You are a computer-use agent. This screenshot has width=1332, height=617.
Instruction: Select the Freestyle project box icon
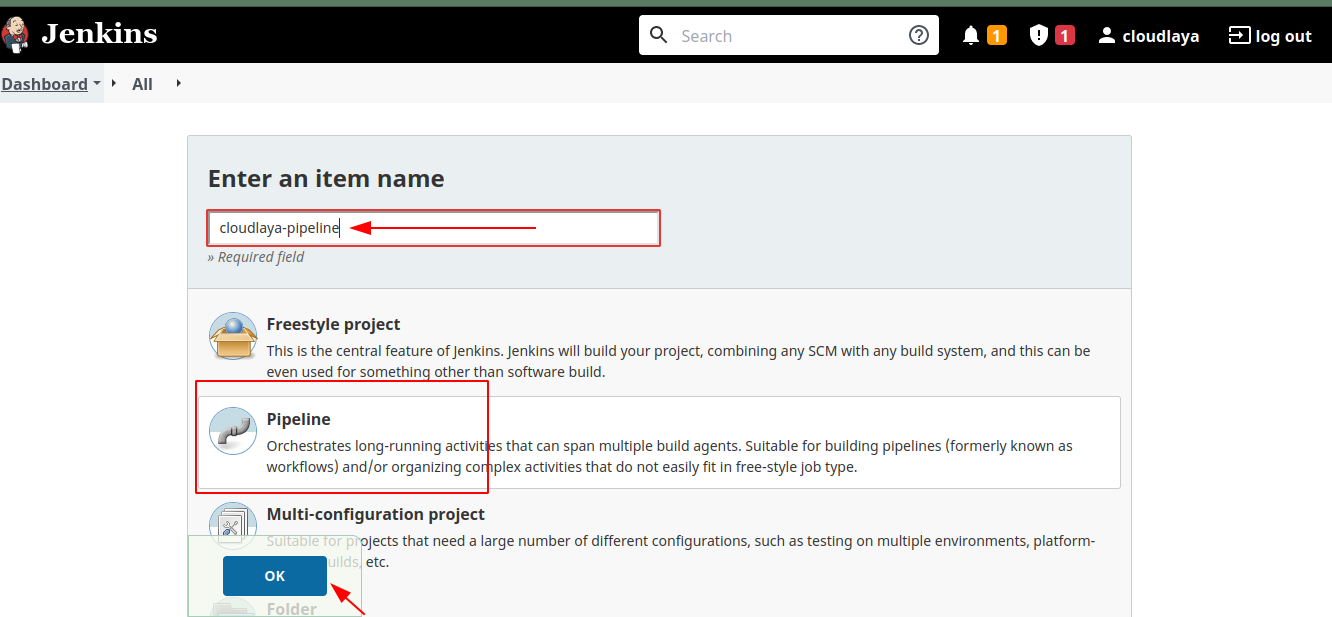(233, 336)
